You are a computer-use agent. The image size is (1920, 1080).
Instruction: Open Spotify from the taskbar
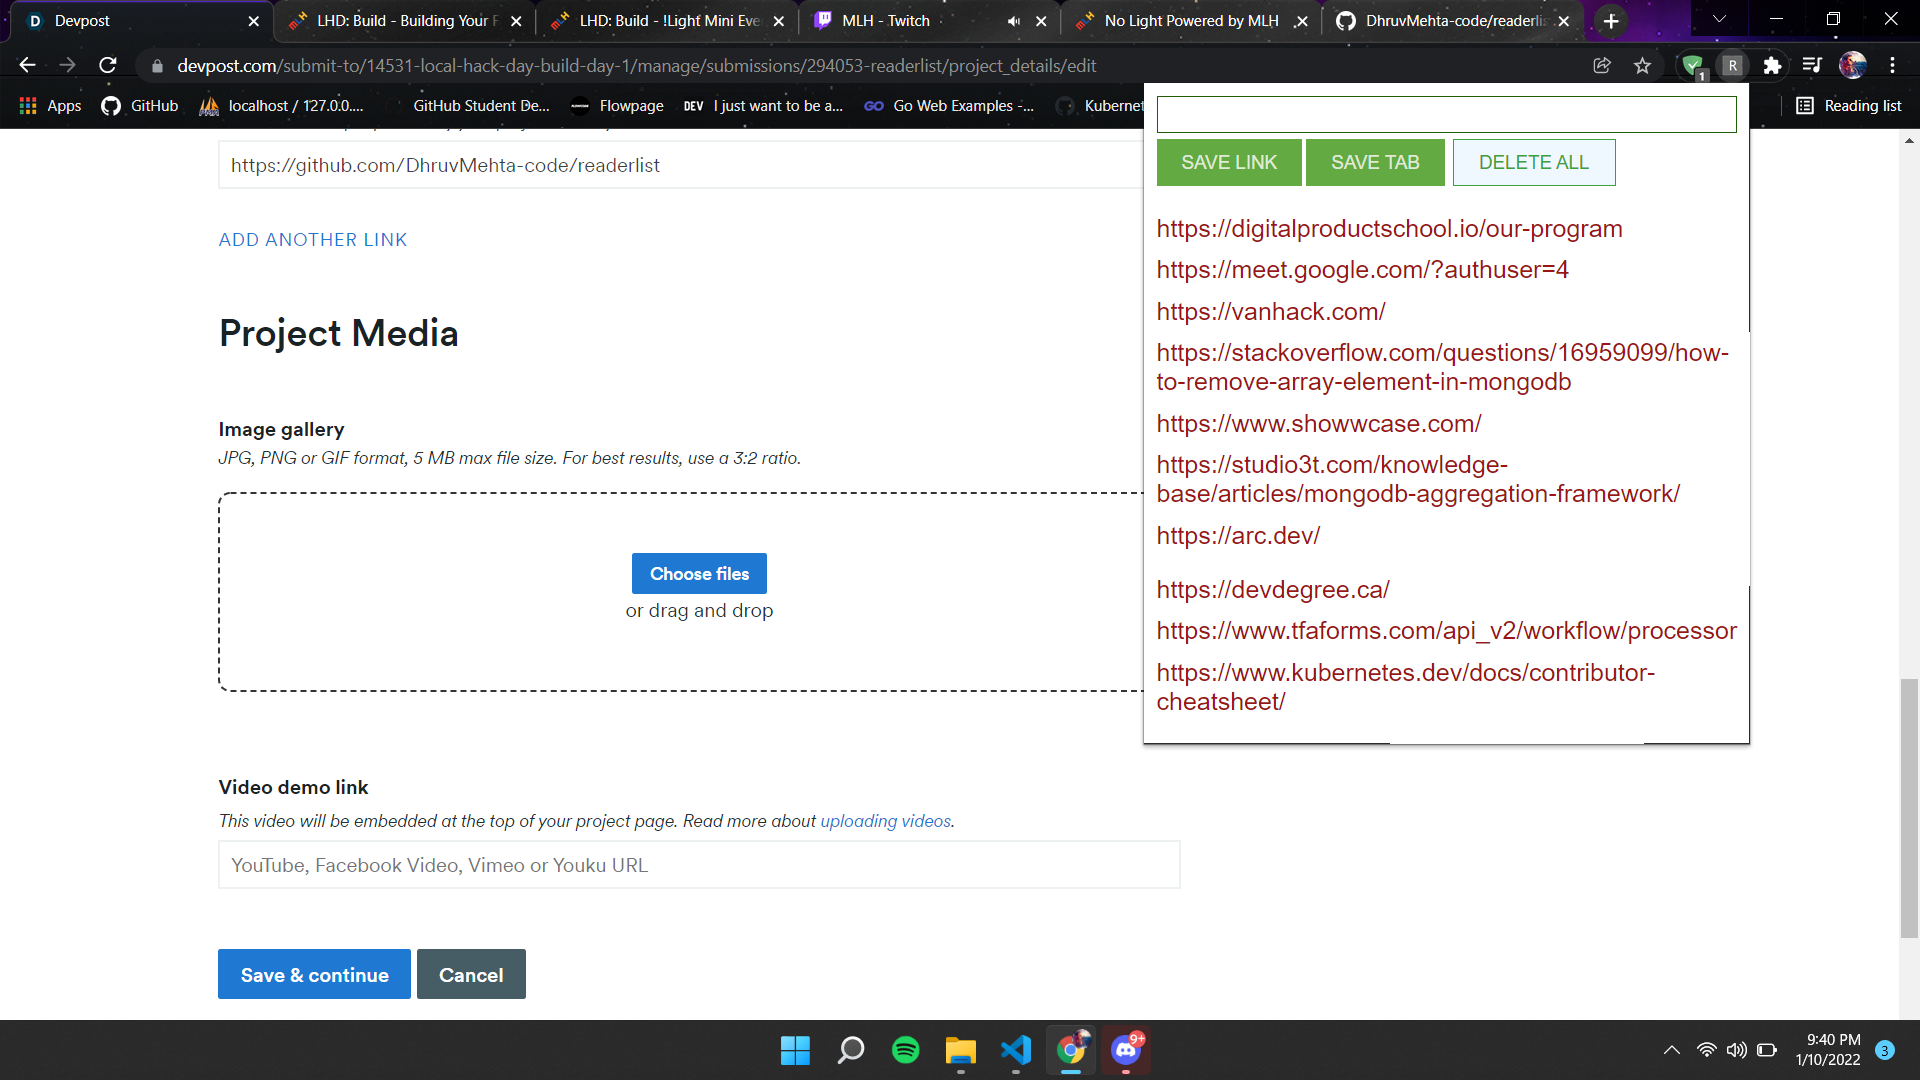pos(905,1050)
